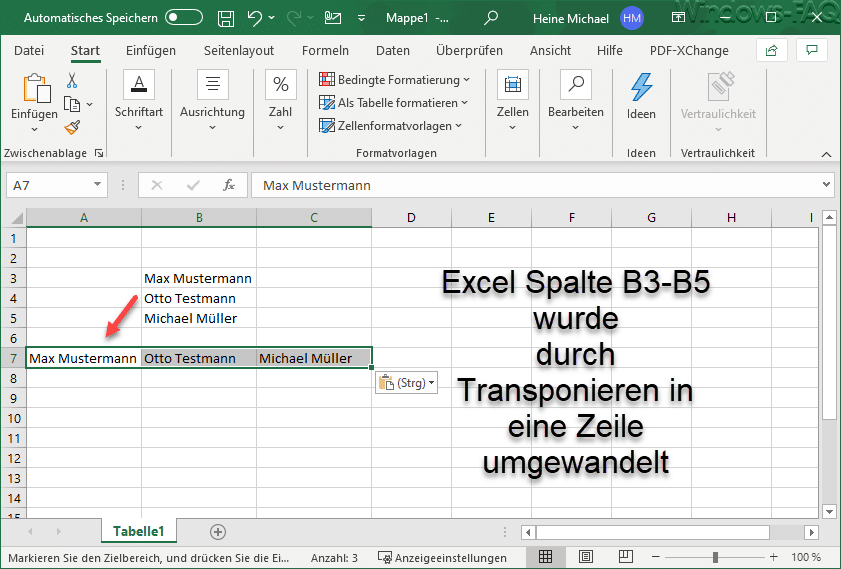Screen dimensions: 841x569
Task: Expand the formula bar with the arrow
Action: point(826,185)
